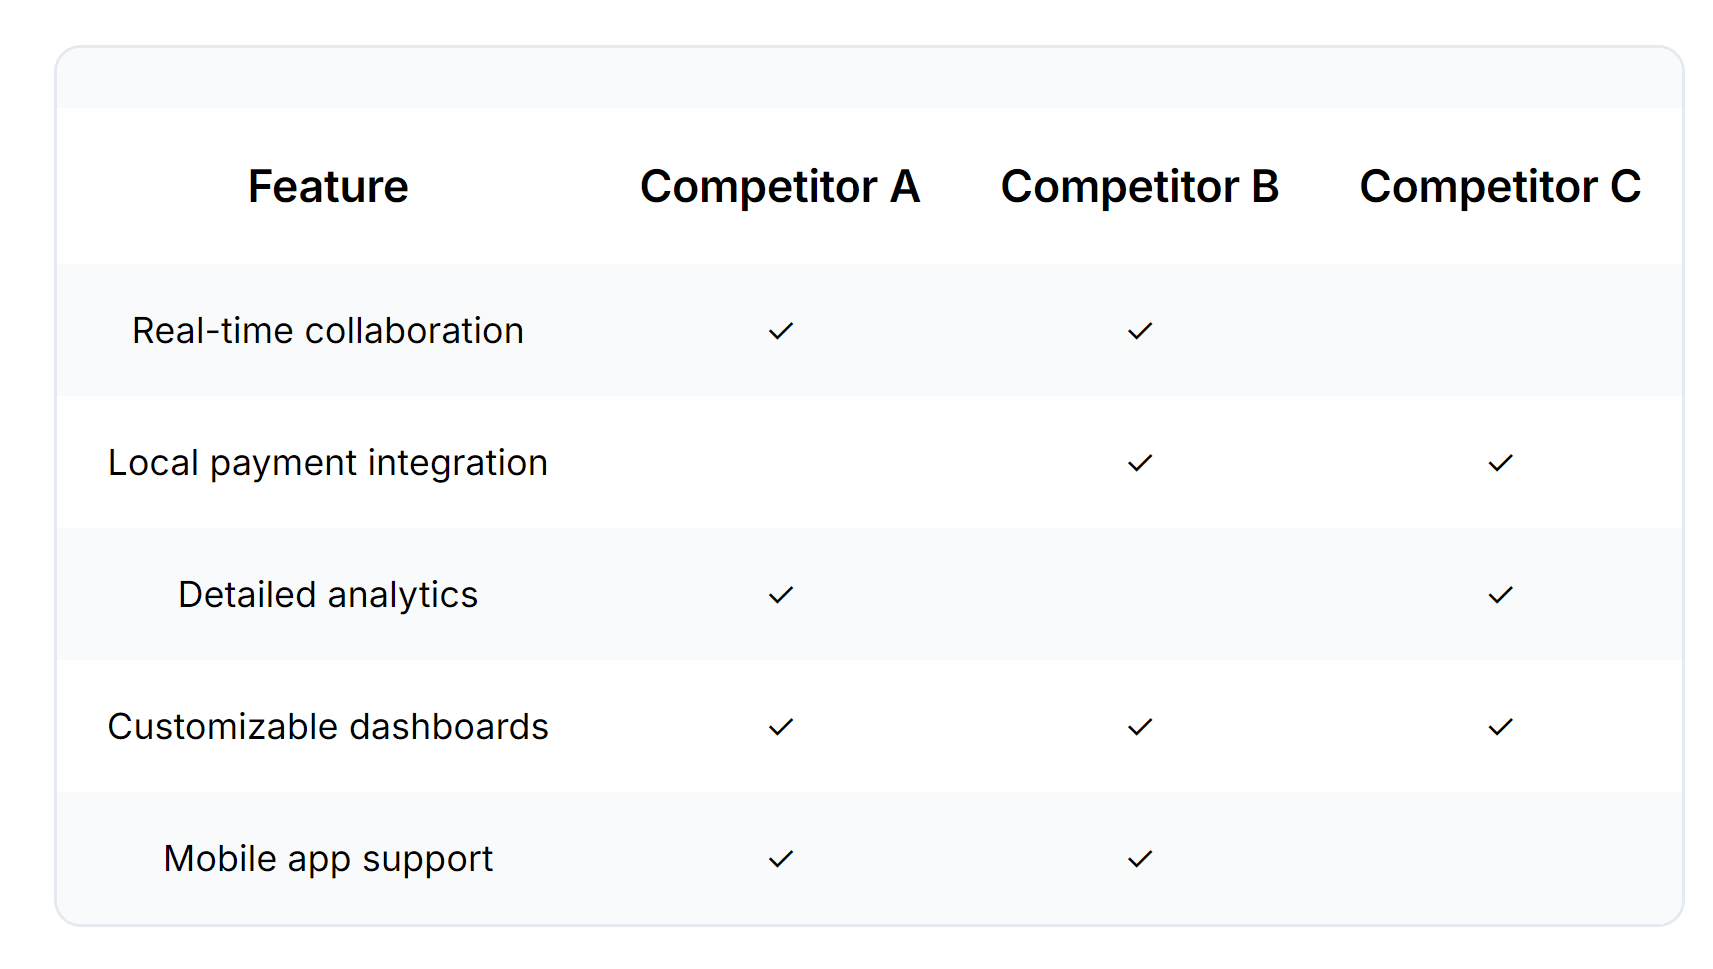Select the Feature column header

pyautogui.click(x=328, y=187)
